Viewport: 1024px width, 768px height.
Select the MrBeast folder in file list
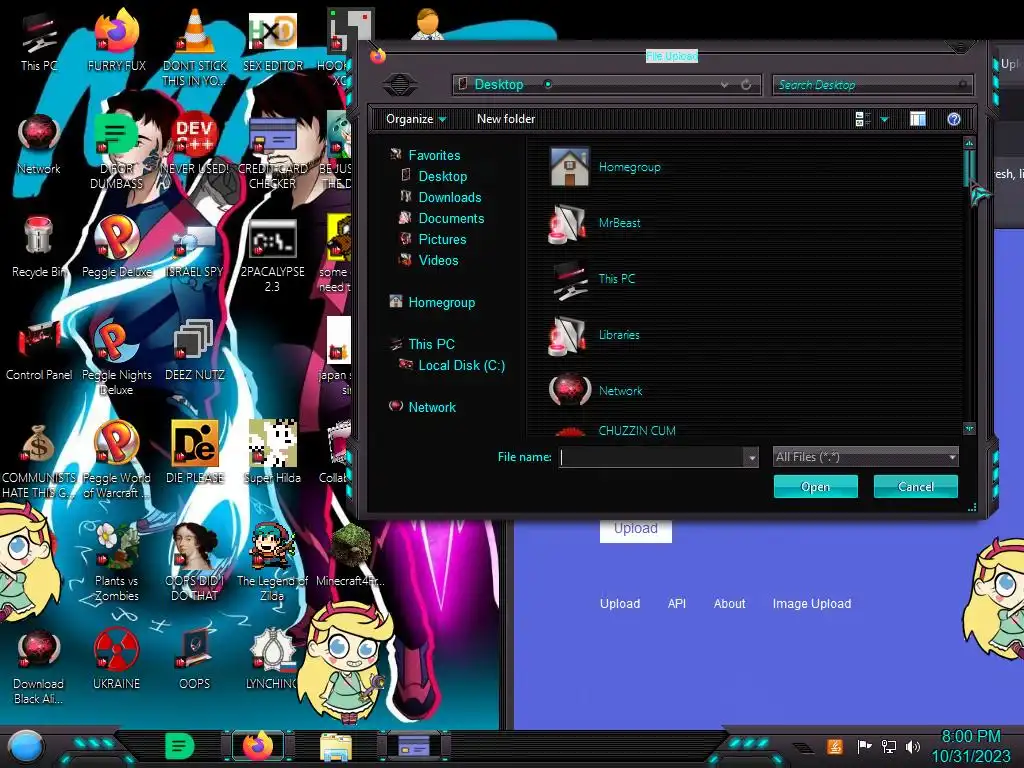(x=595, y=223)
